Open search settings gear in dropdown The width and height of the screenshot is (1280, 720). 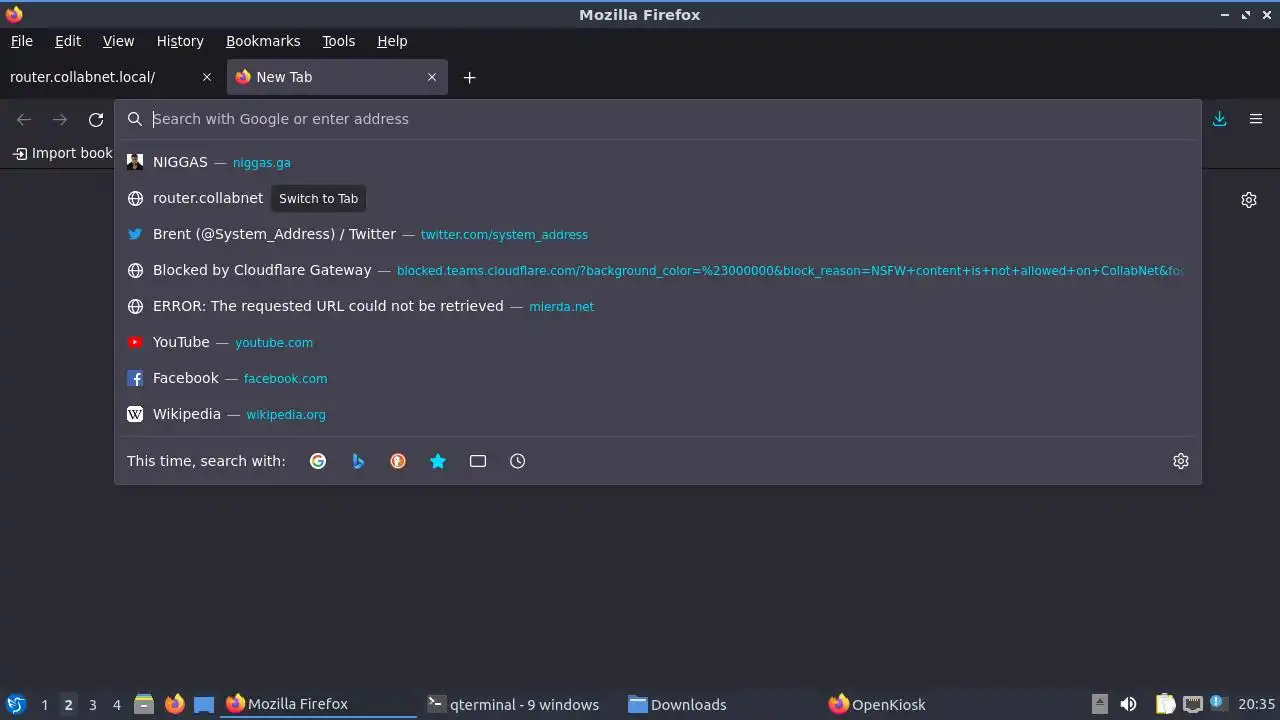(x=1181, y=461)
